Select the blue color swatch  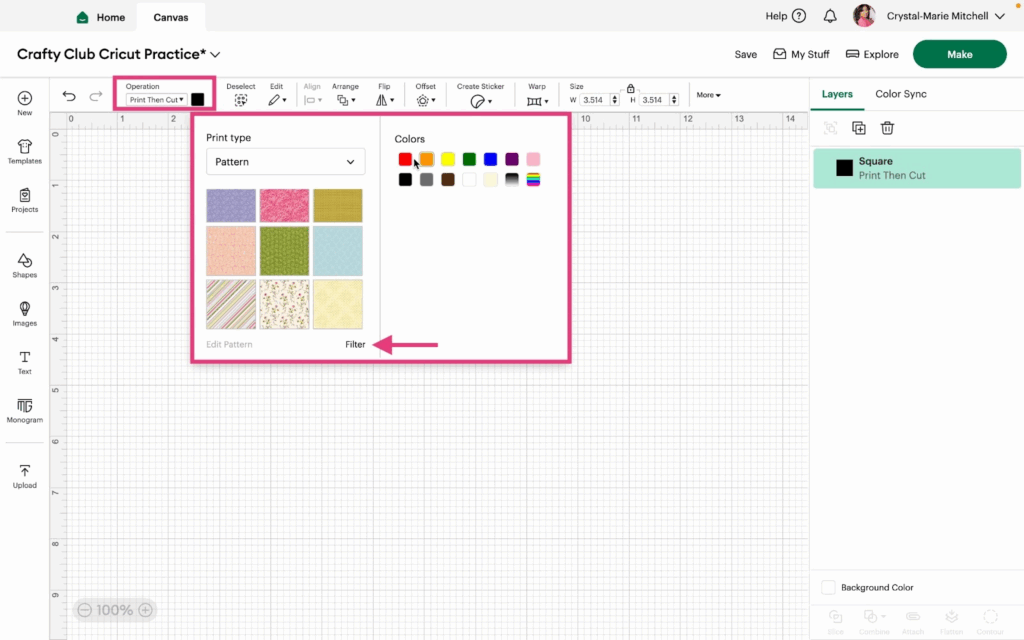click(x=490, y=159)
